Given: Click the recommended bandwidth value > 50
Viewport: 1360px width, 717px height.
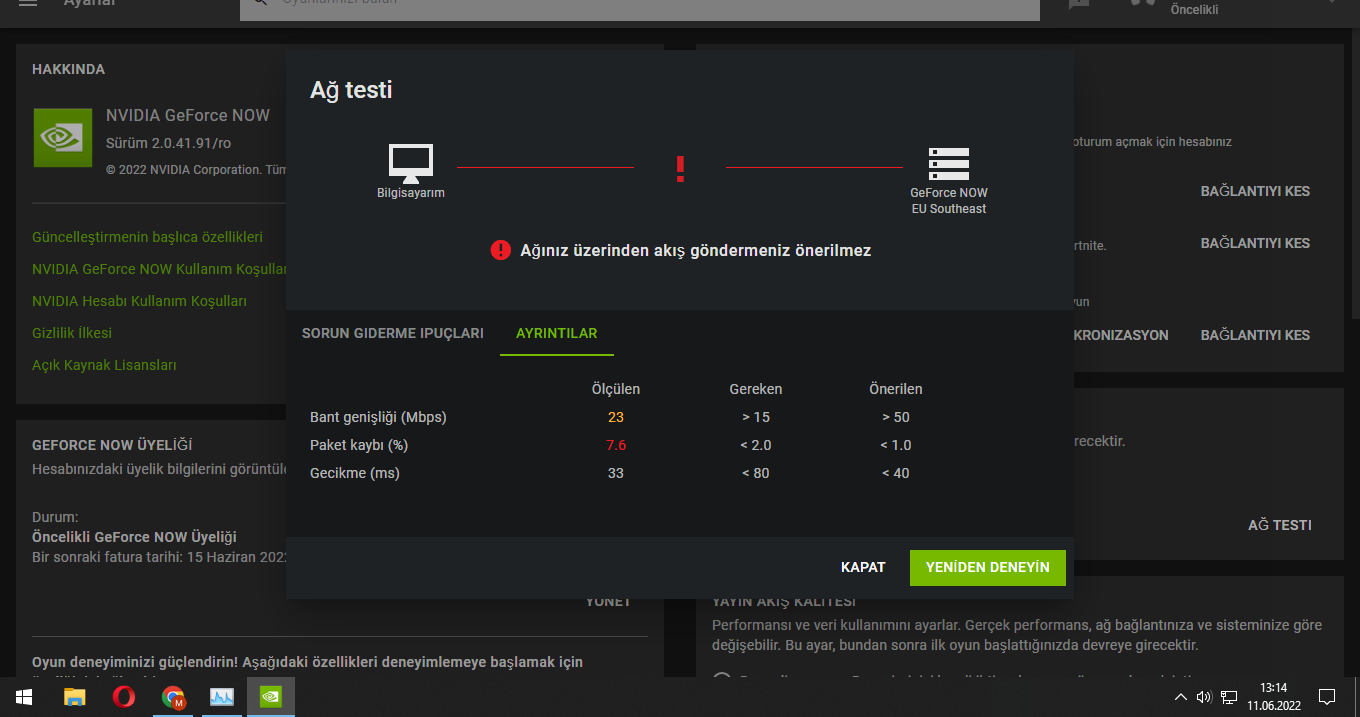Looking at the screenshot, I should (896, 417).
